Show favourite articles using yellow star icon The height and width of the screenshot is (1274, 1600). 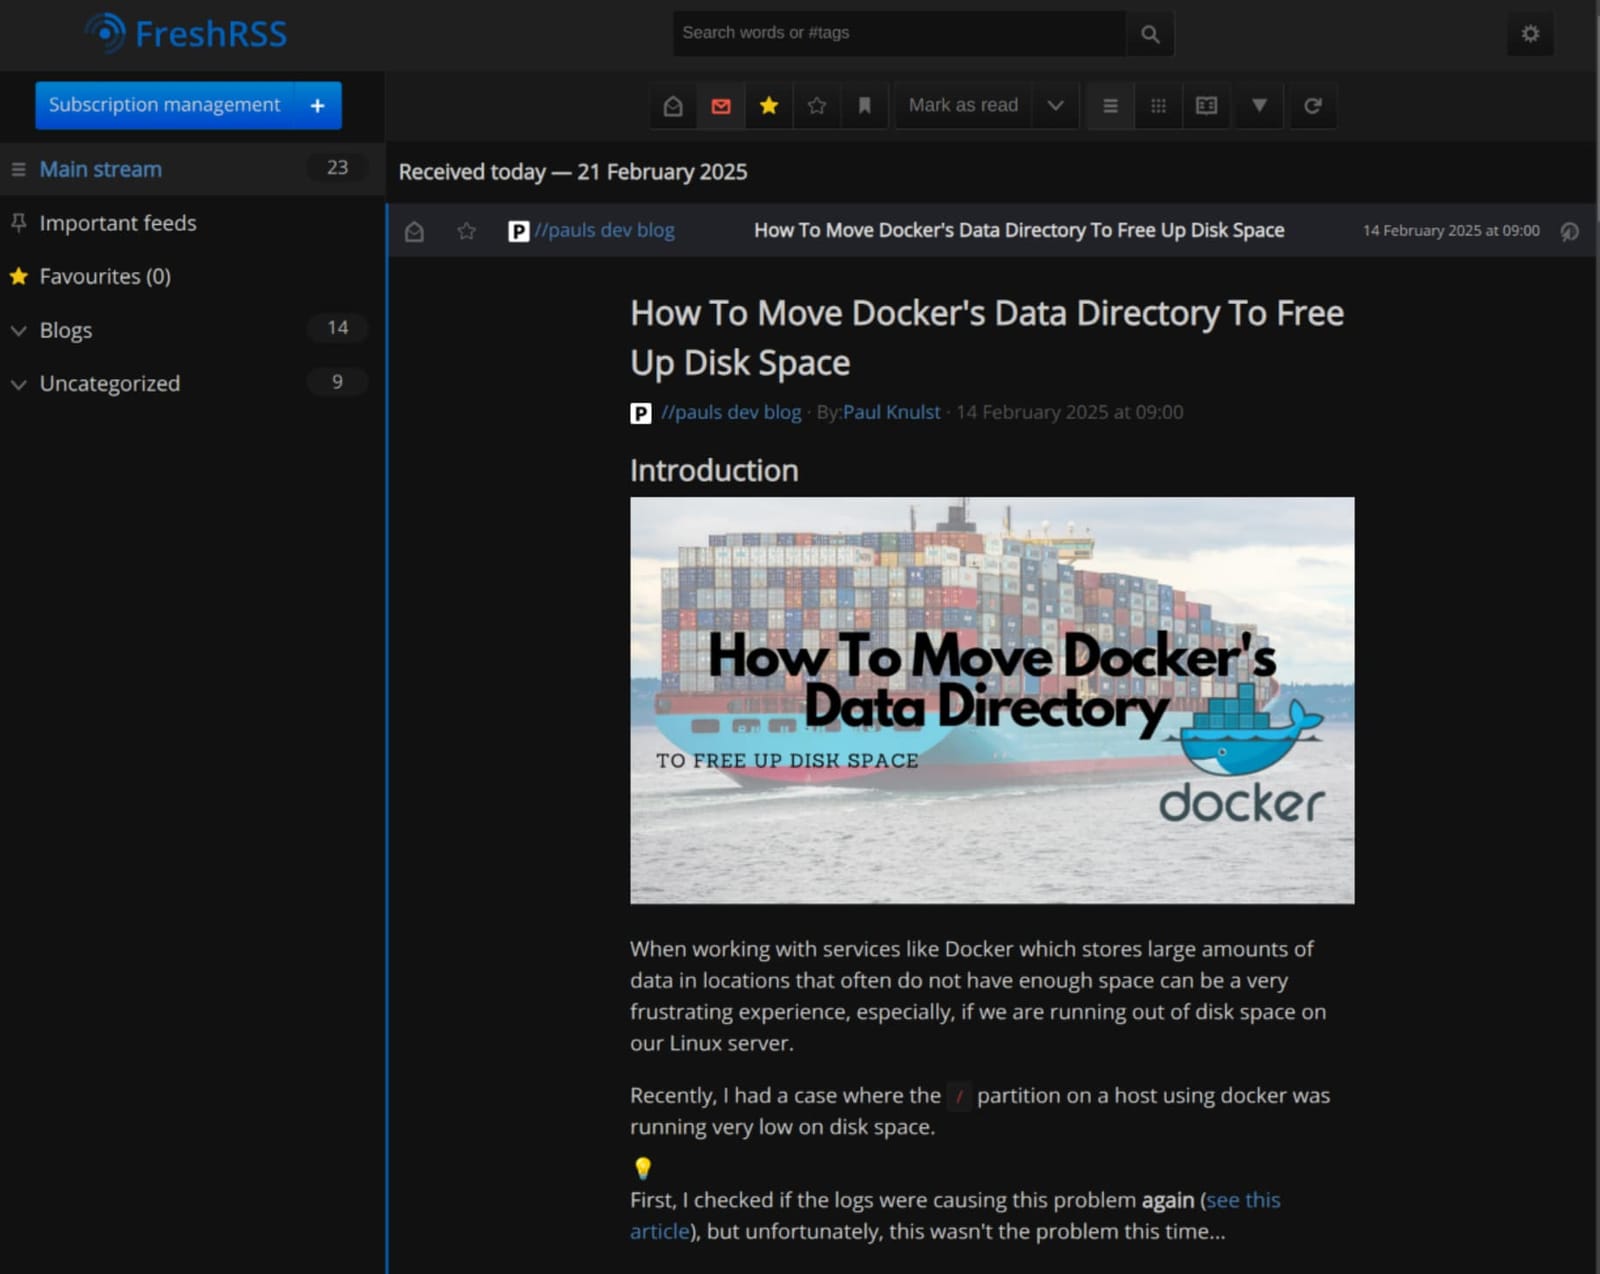(768, 105)
